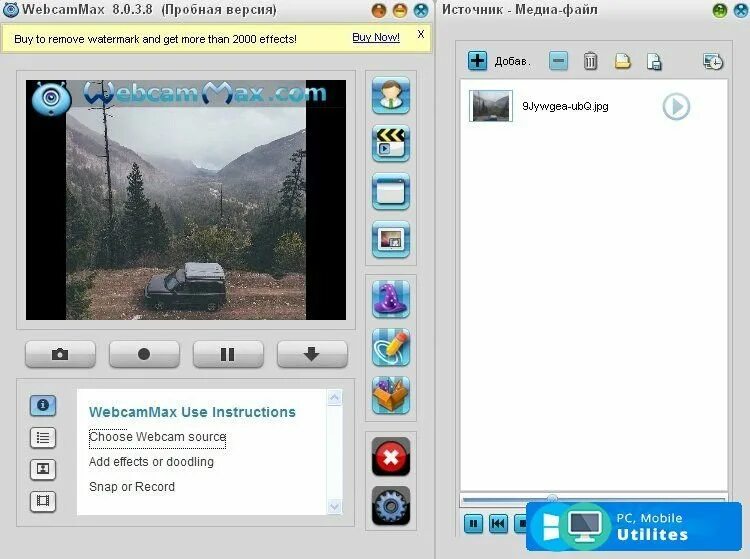Save playlist with the document disk icon
750x559 pixels.
654,62
